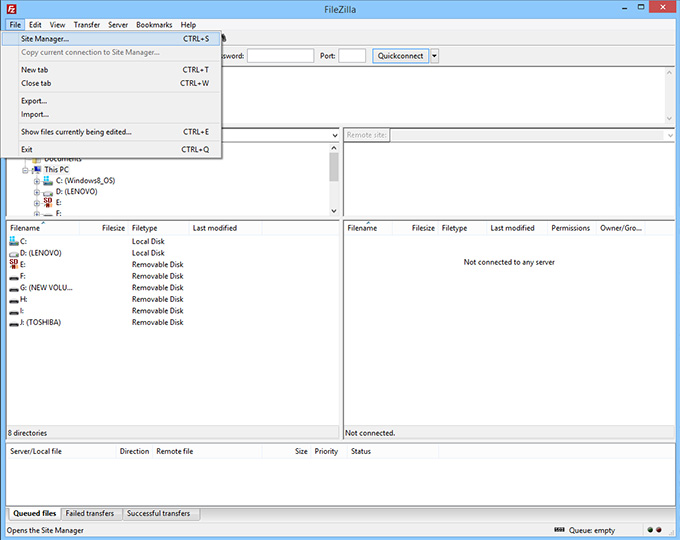
Task: Select Close tab in the File menu
Action: pos(111,83)
